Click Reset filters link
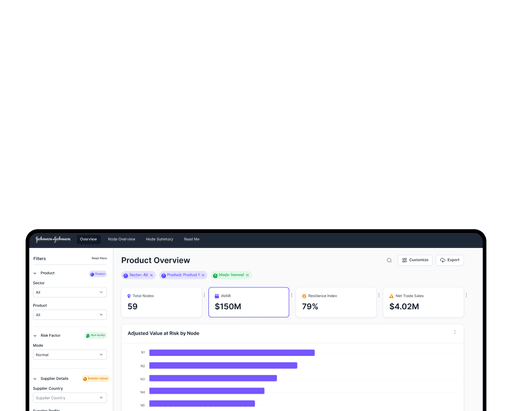Image resolution: width=512 pixels, height=411 pixels. pyautogui.click(x=99, y=258)
